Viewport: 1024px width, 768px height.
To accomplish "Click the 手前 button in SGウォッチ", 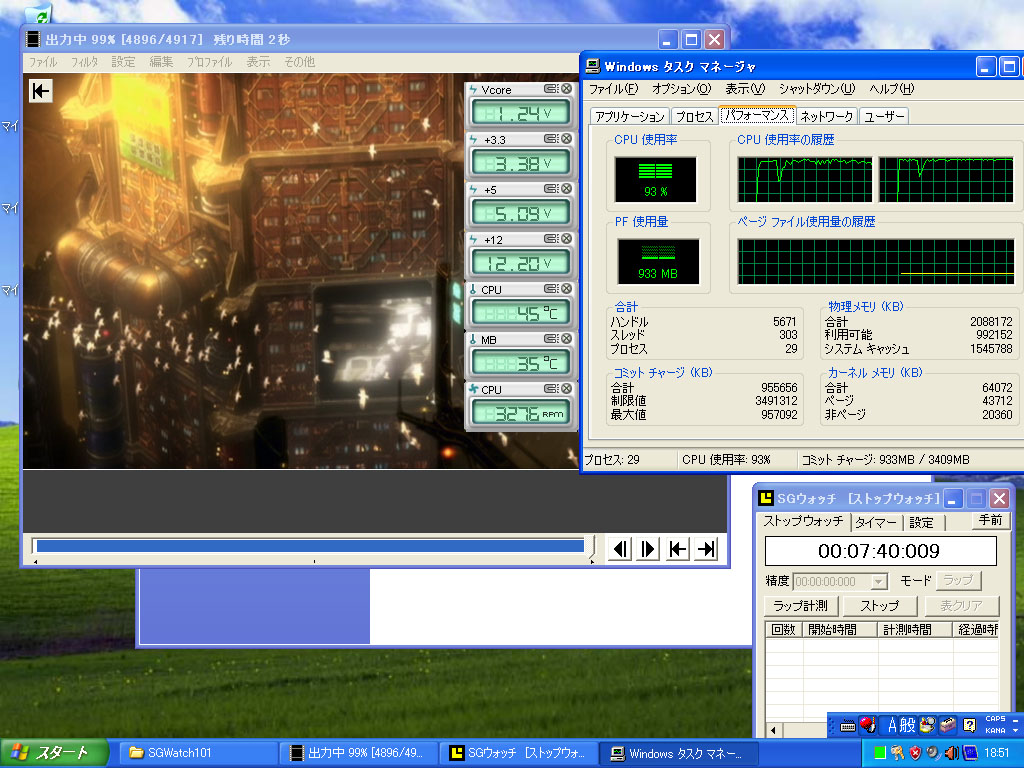I will [x=990, y=520].
